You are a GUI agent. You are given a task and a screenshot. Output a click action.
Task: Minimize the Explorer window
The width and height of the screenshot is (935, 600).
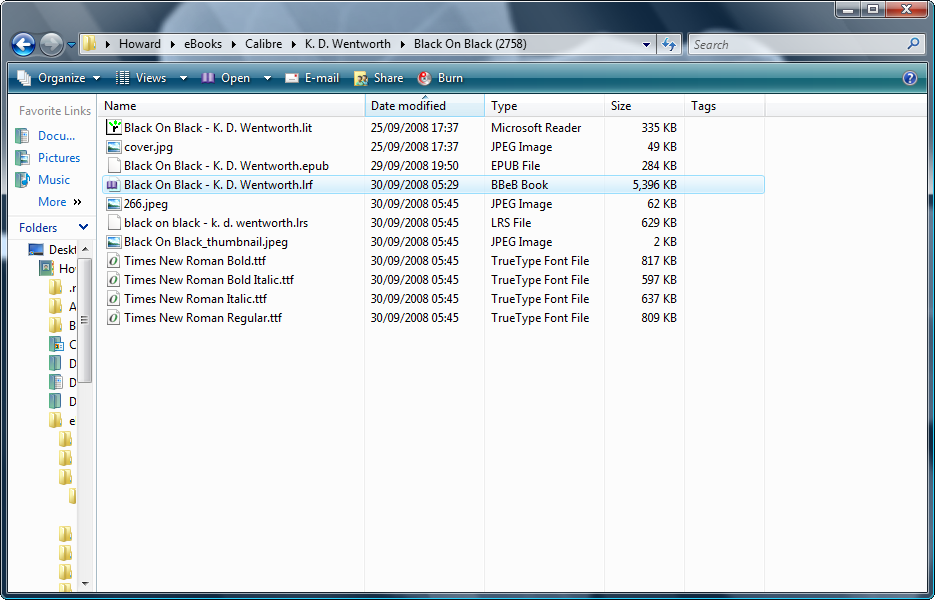point(847,9)
